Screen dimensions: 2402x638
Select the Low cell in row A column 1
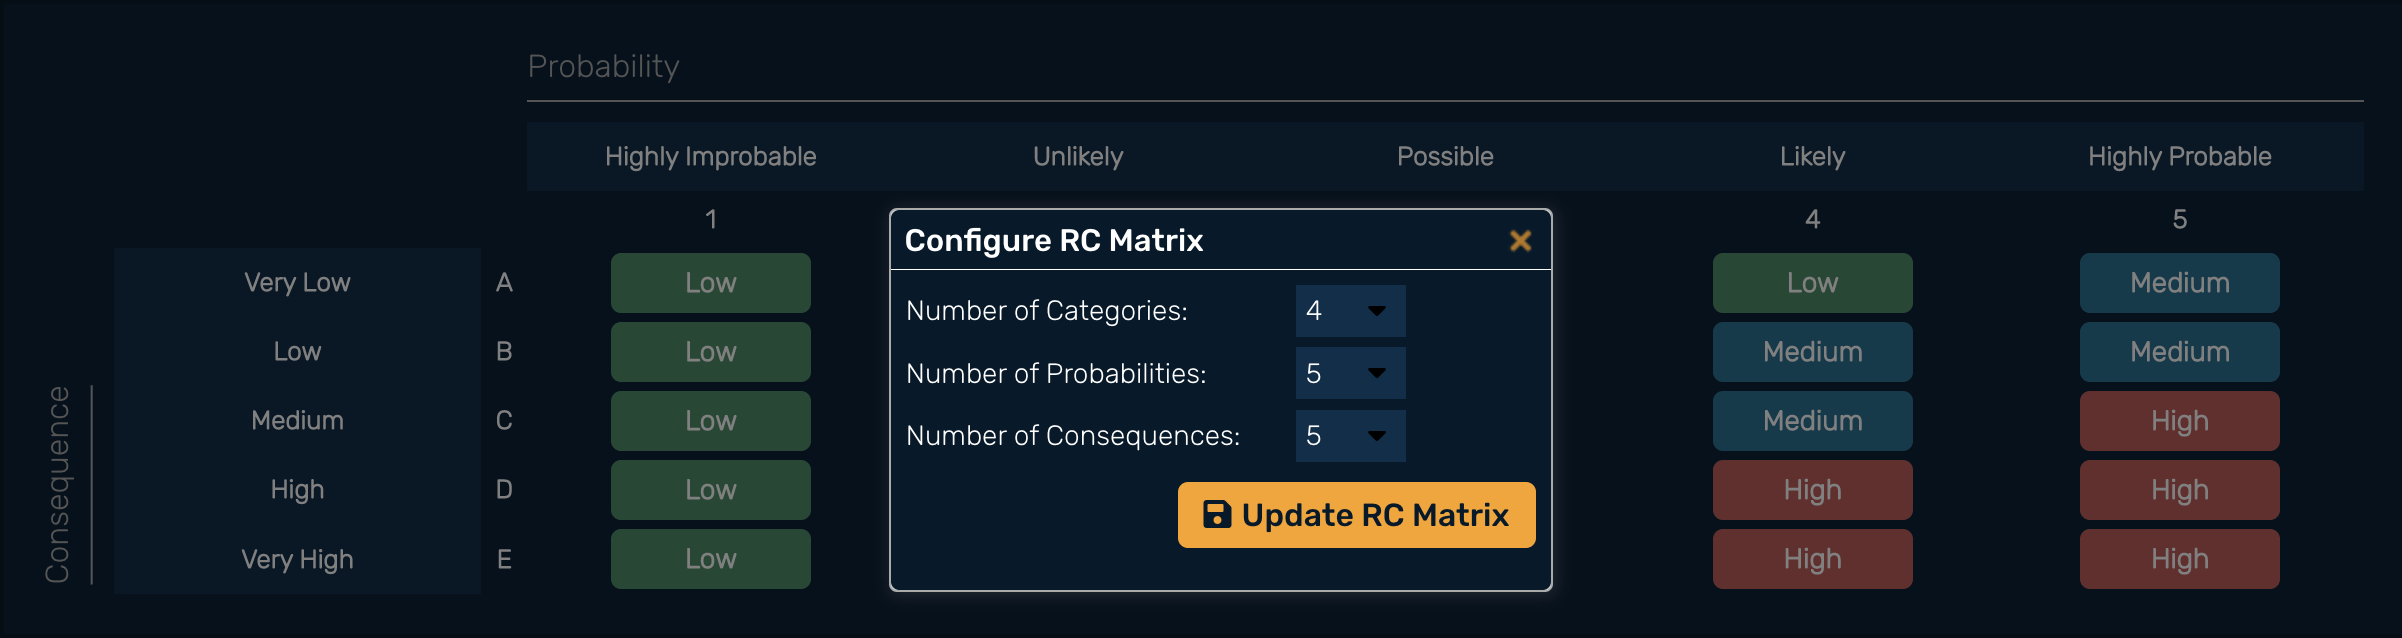coord(711,283)
